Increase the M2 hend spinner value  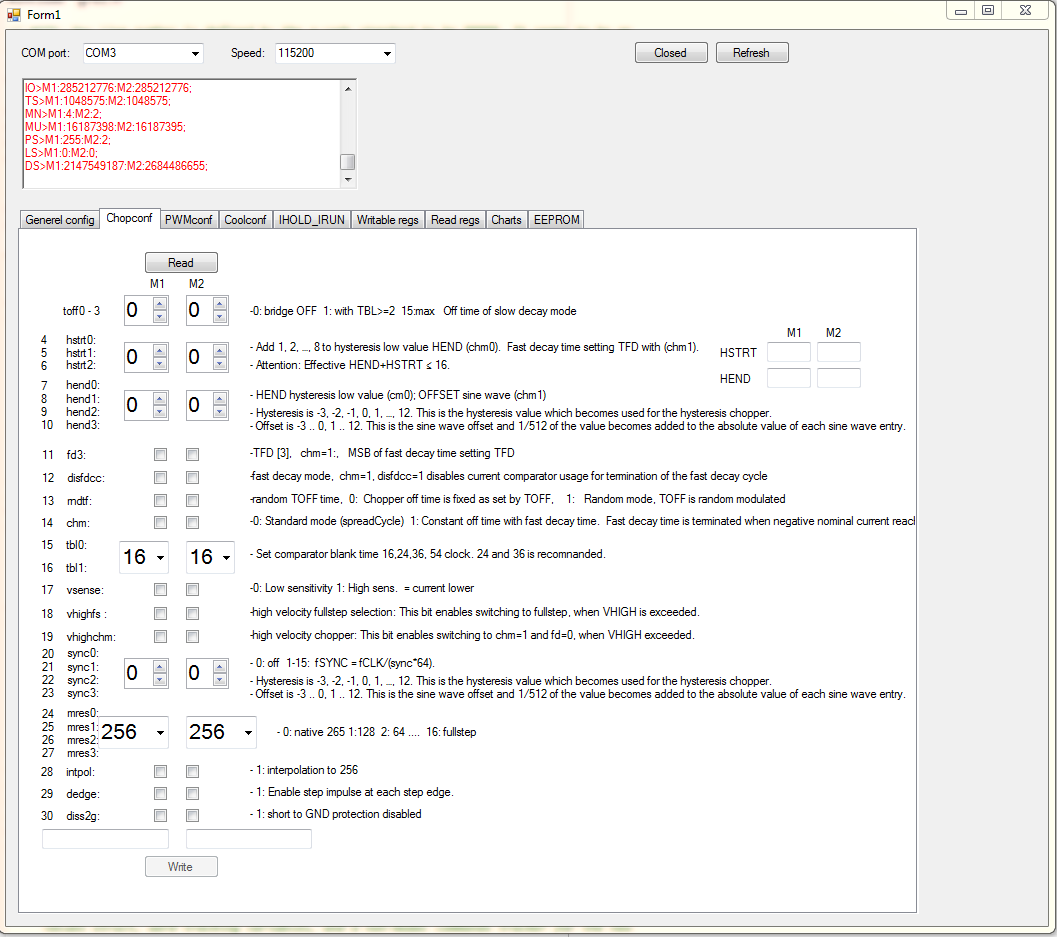pos(221,398)
